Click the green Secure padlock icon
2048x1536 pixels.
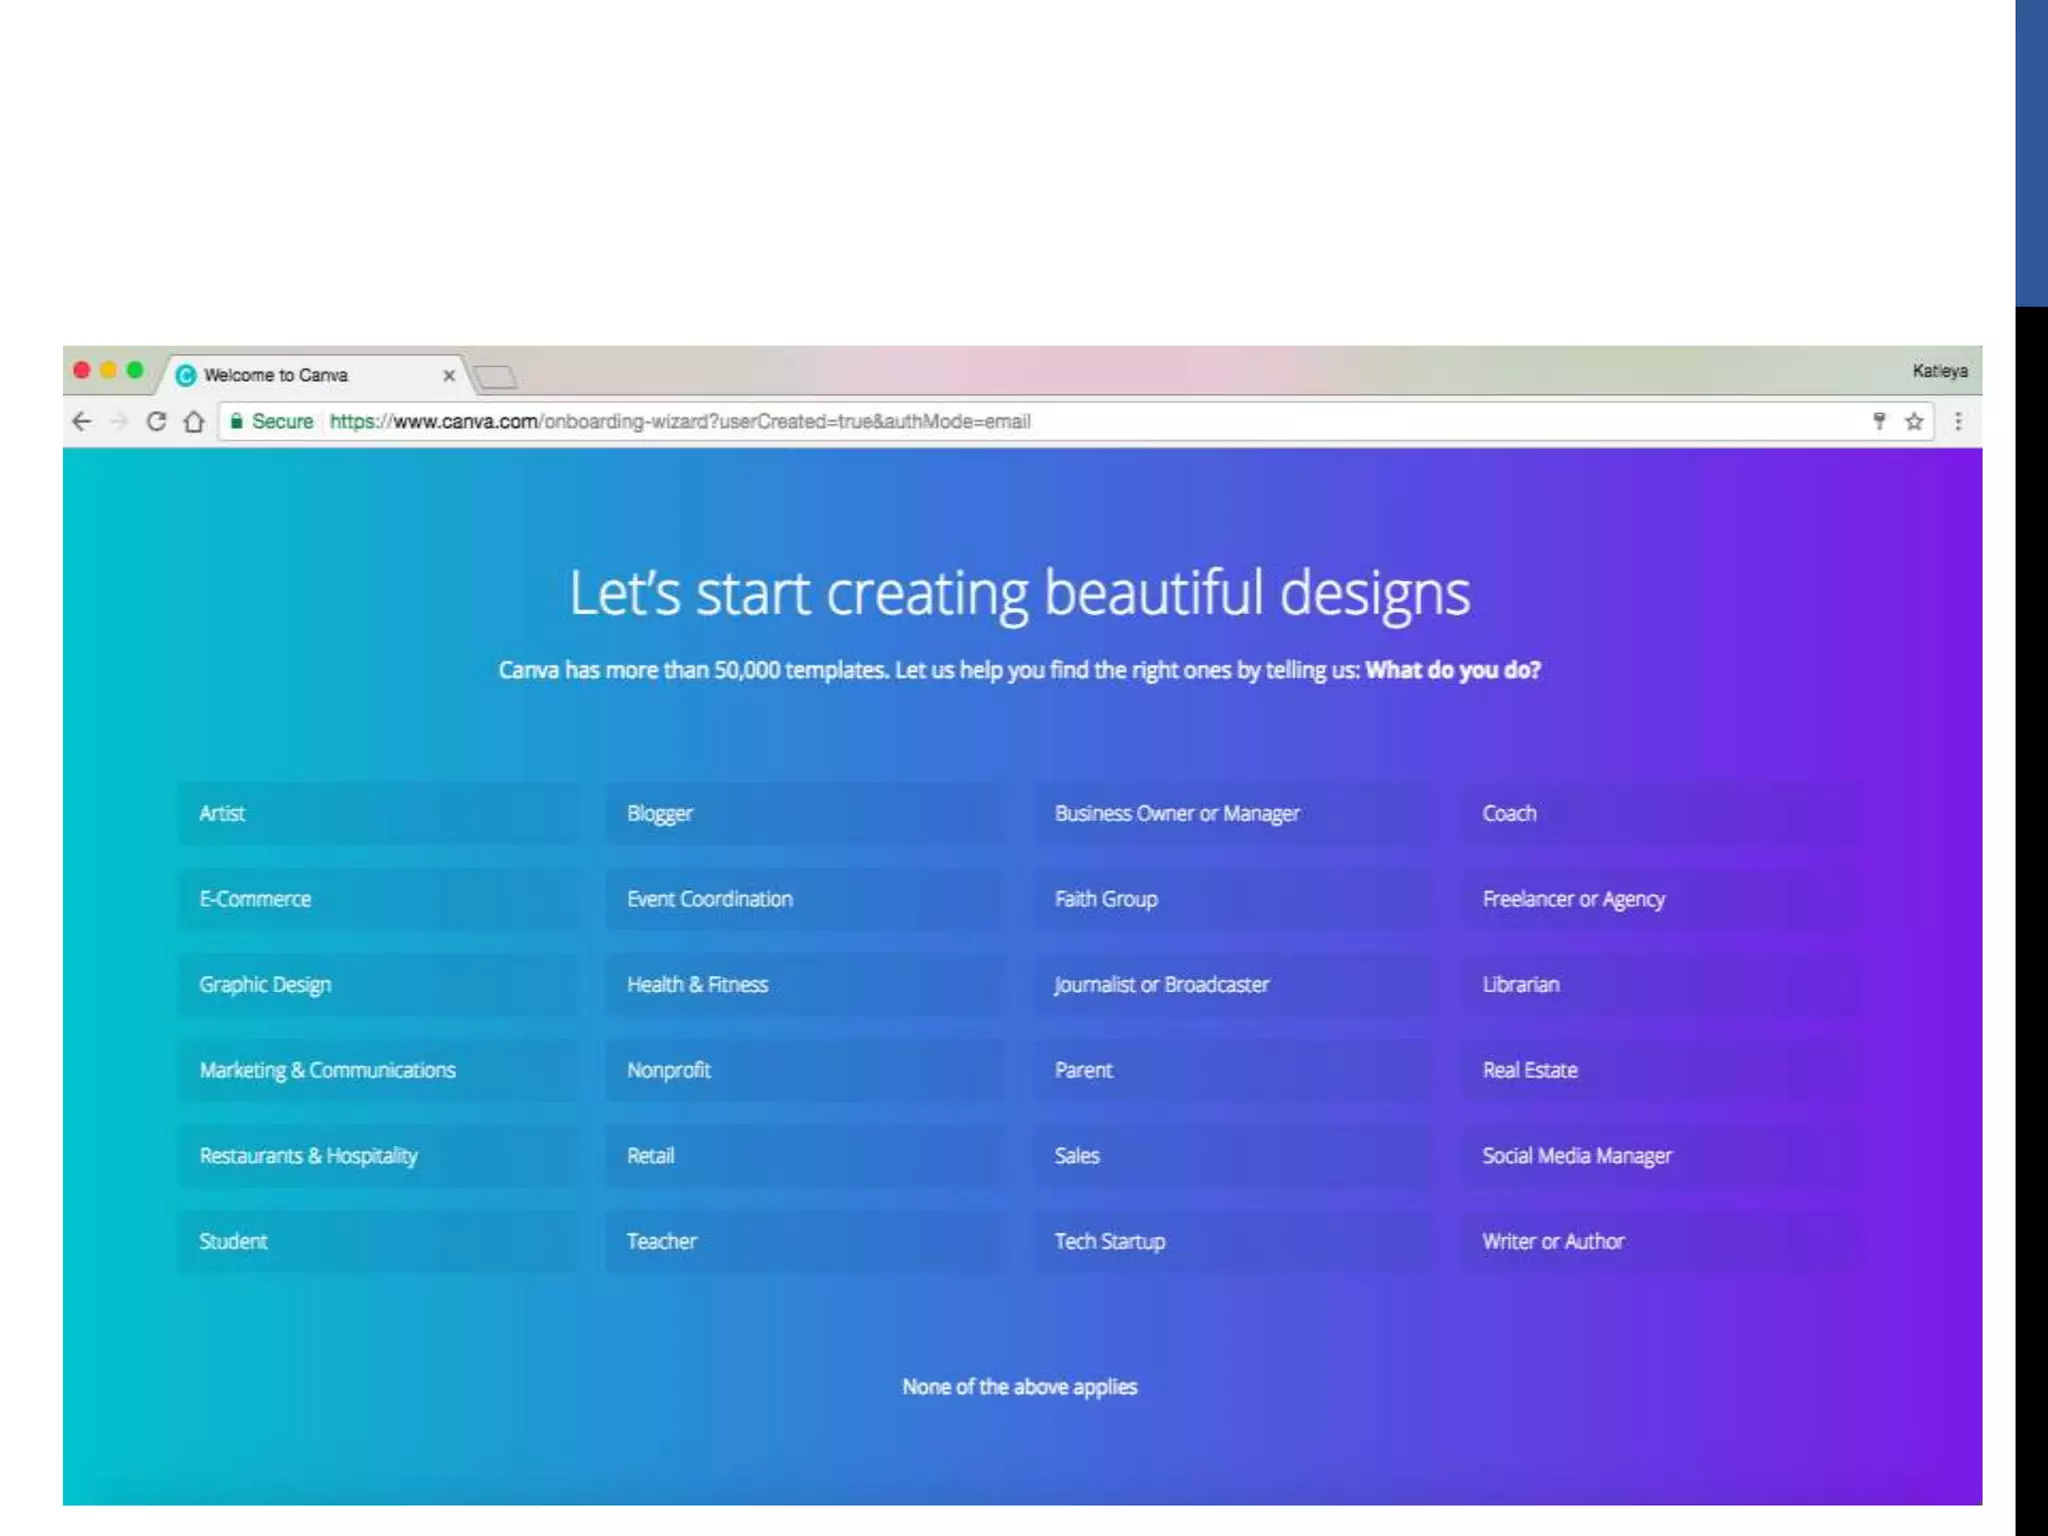[x=237, y=421]
